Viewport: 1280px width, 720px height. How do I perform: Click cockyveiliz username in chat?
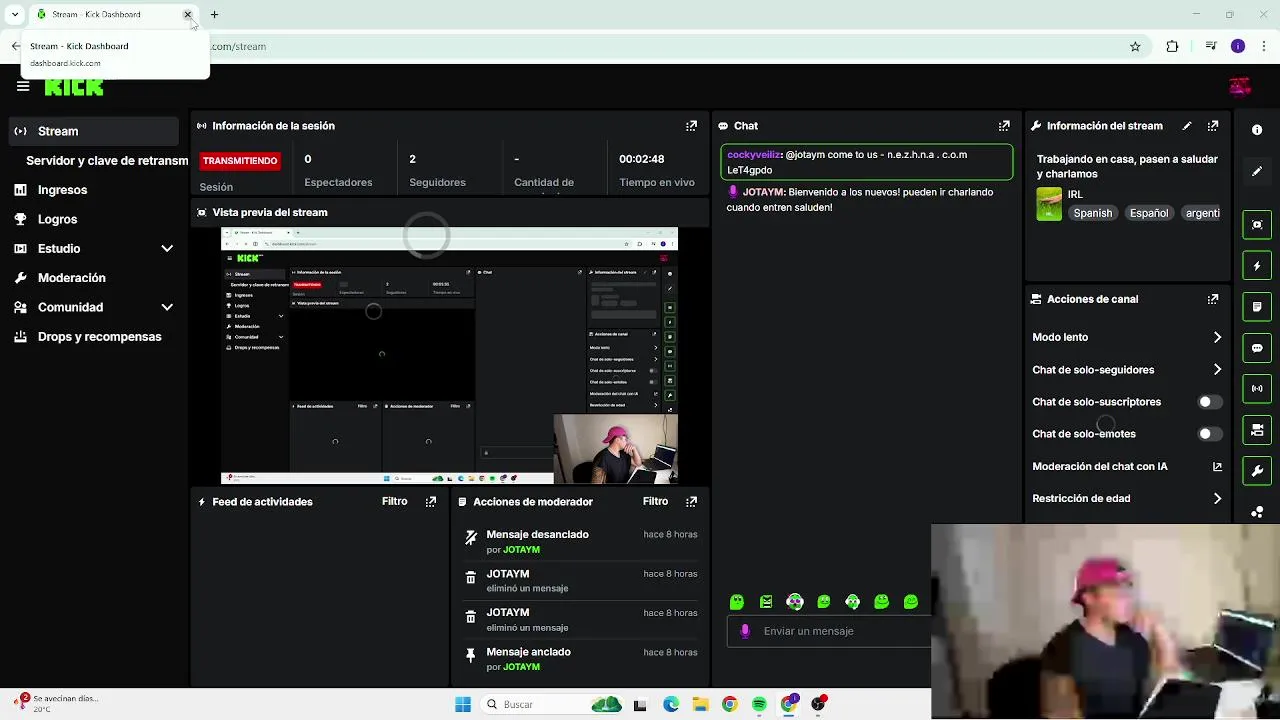point(753,155)
